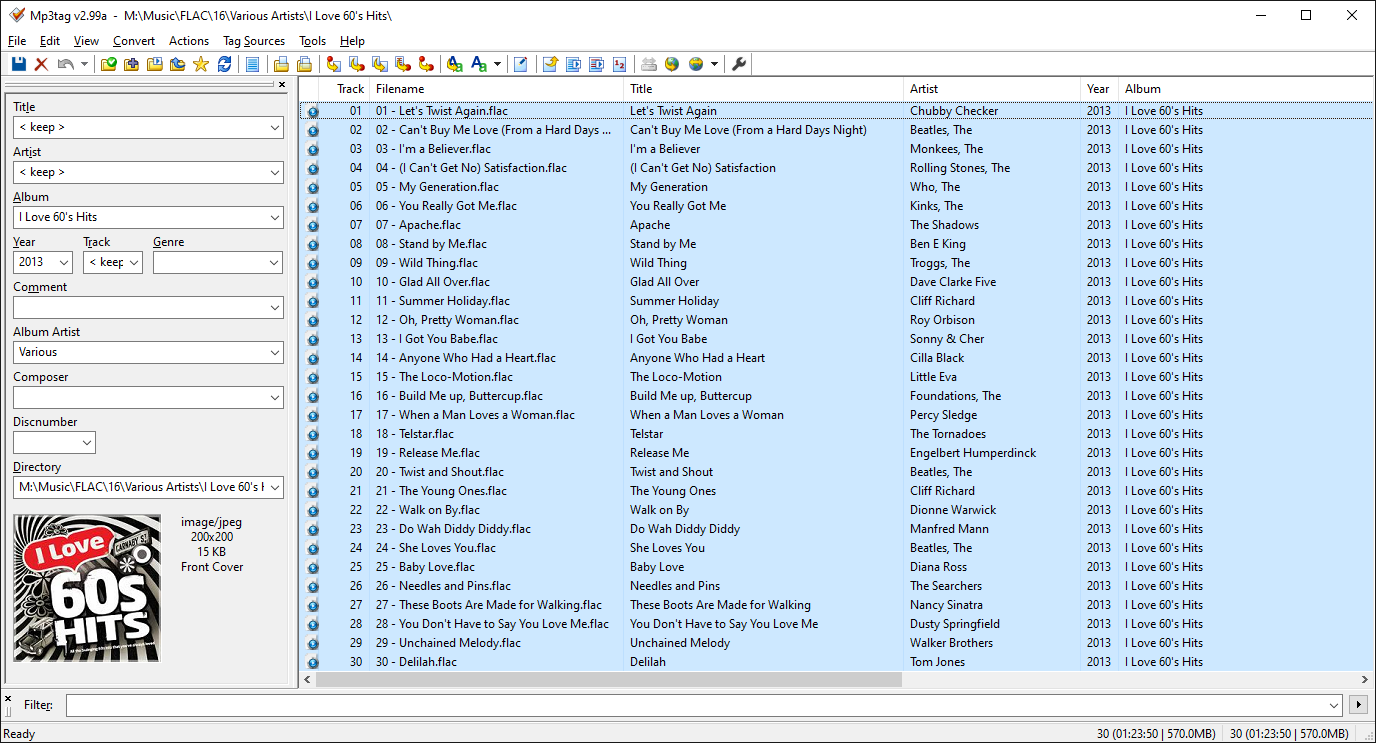1376x743 pixels.
Task: Click the Paste tag toolbar icon
Action: (304, 64)
